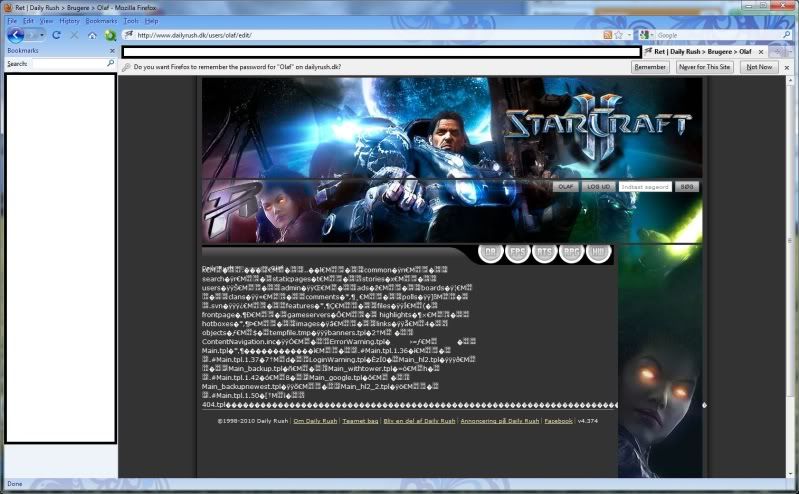Select the FPS round category button
799x494 pixels.
517,252
